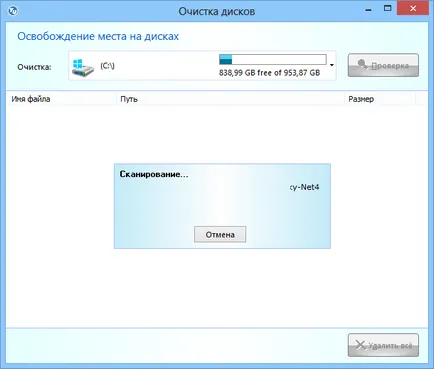Image resolution: width=434 pixels, height=369 pixels.
Task: Sort by the Размер column header
Action: [x=380, y=99]
